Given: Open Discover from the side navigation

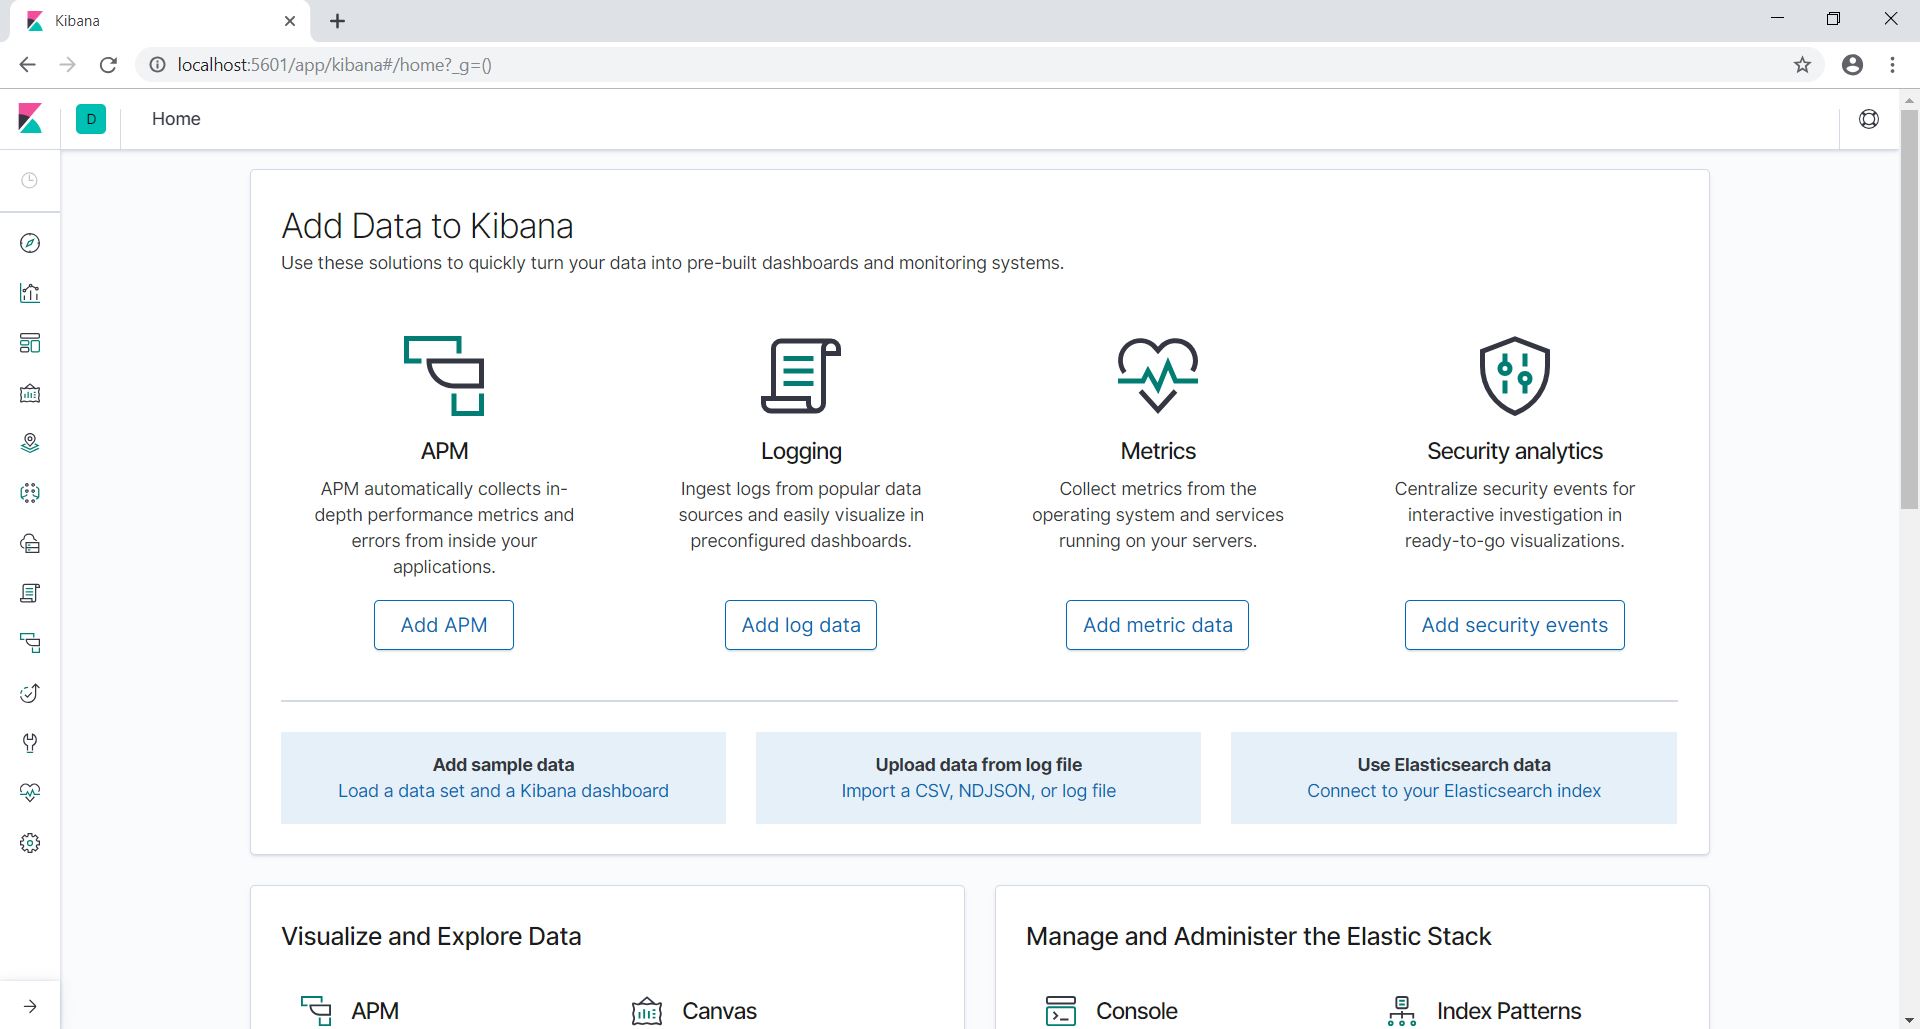Looking at the screenshot, I should [x=30, y=244].
